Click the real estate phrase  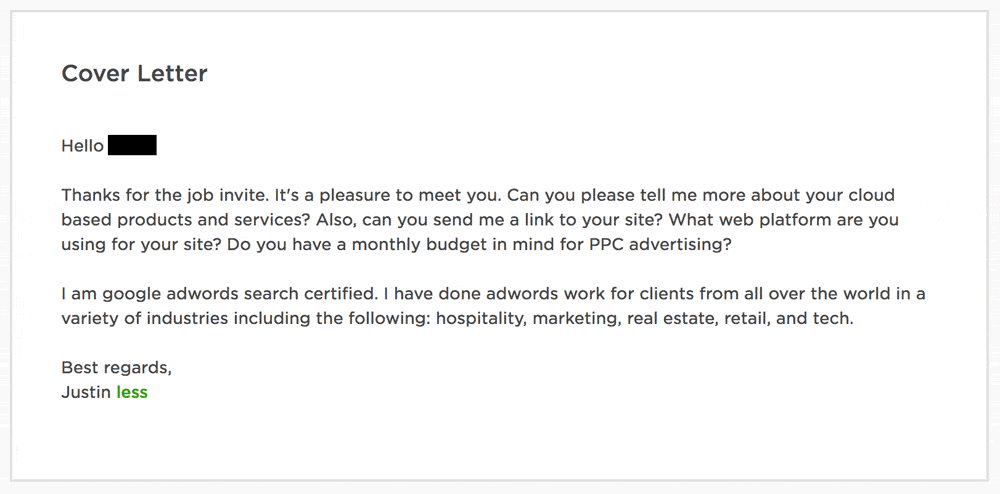pos(665,319)
